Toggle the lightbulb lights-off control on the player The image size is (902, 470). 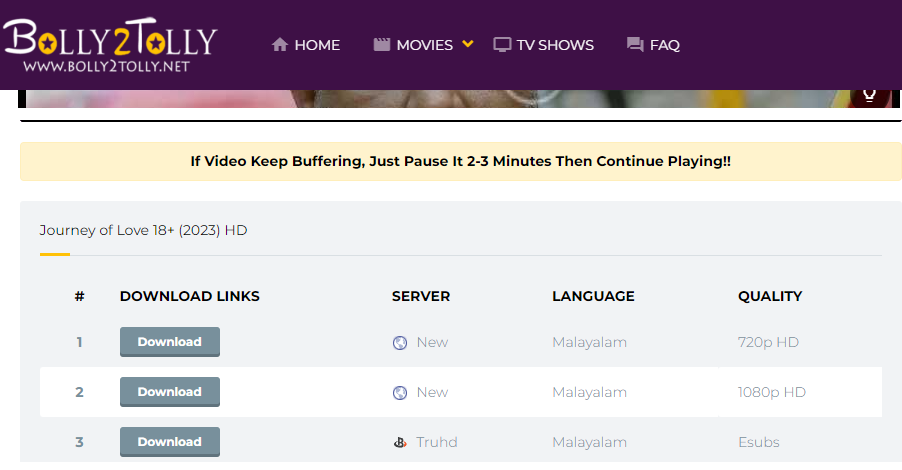tap(869, 96)
